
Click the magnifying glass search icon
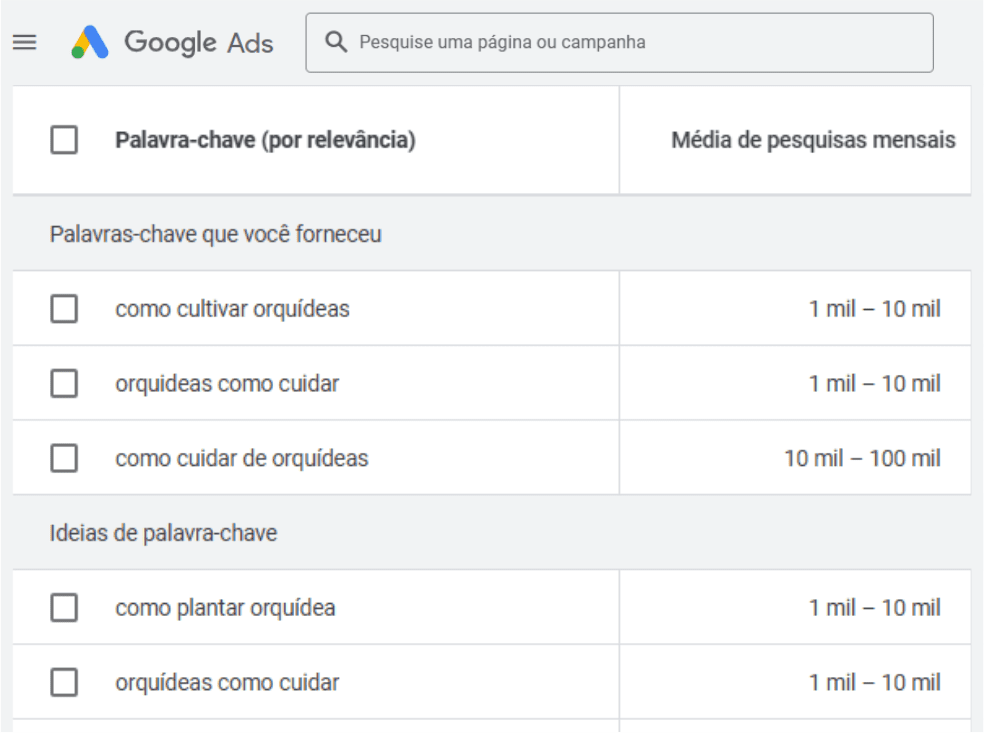coord(337,42)
